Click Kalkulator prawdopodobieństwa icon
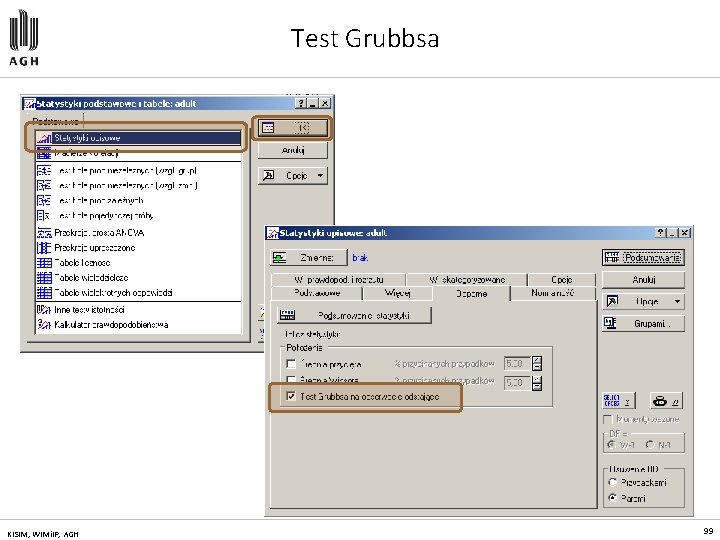Screen dimensions: 720x540 [44, 325]
